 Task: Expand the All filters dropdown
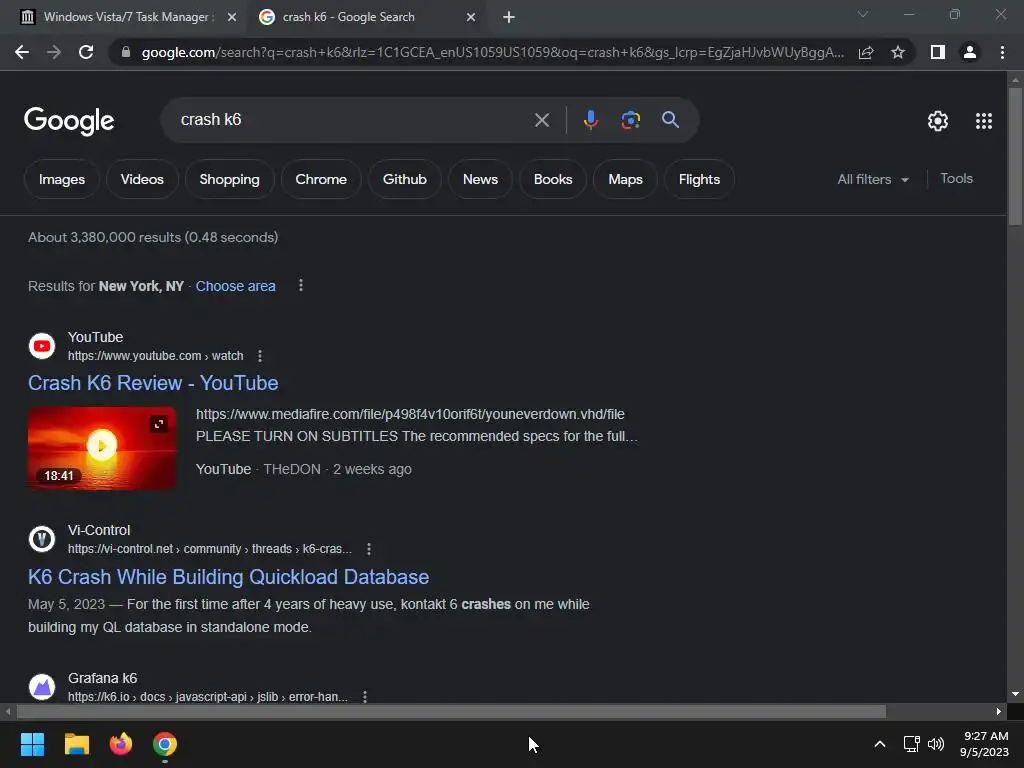pos(872,180)
